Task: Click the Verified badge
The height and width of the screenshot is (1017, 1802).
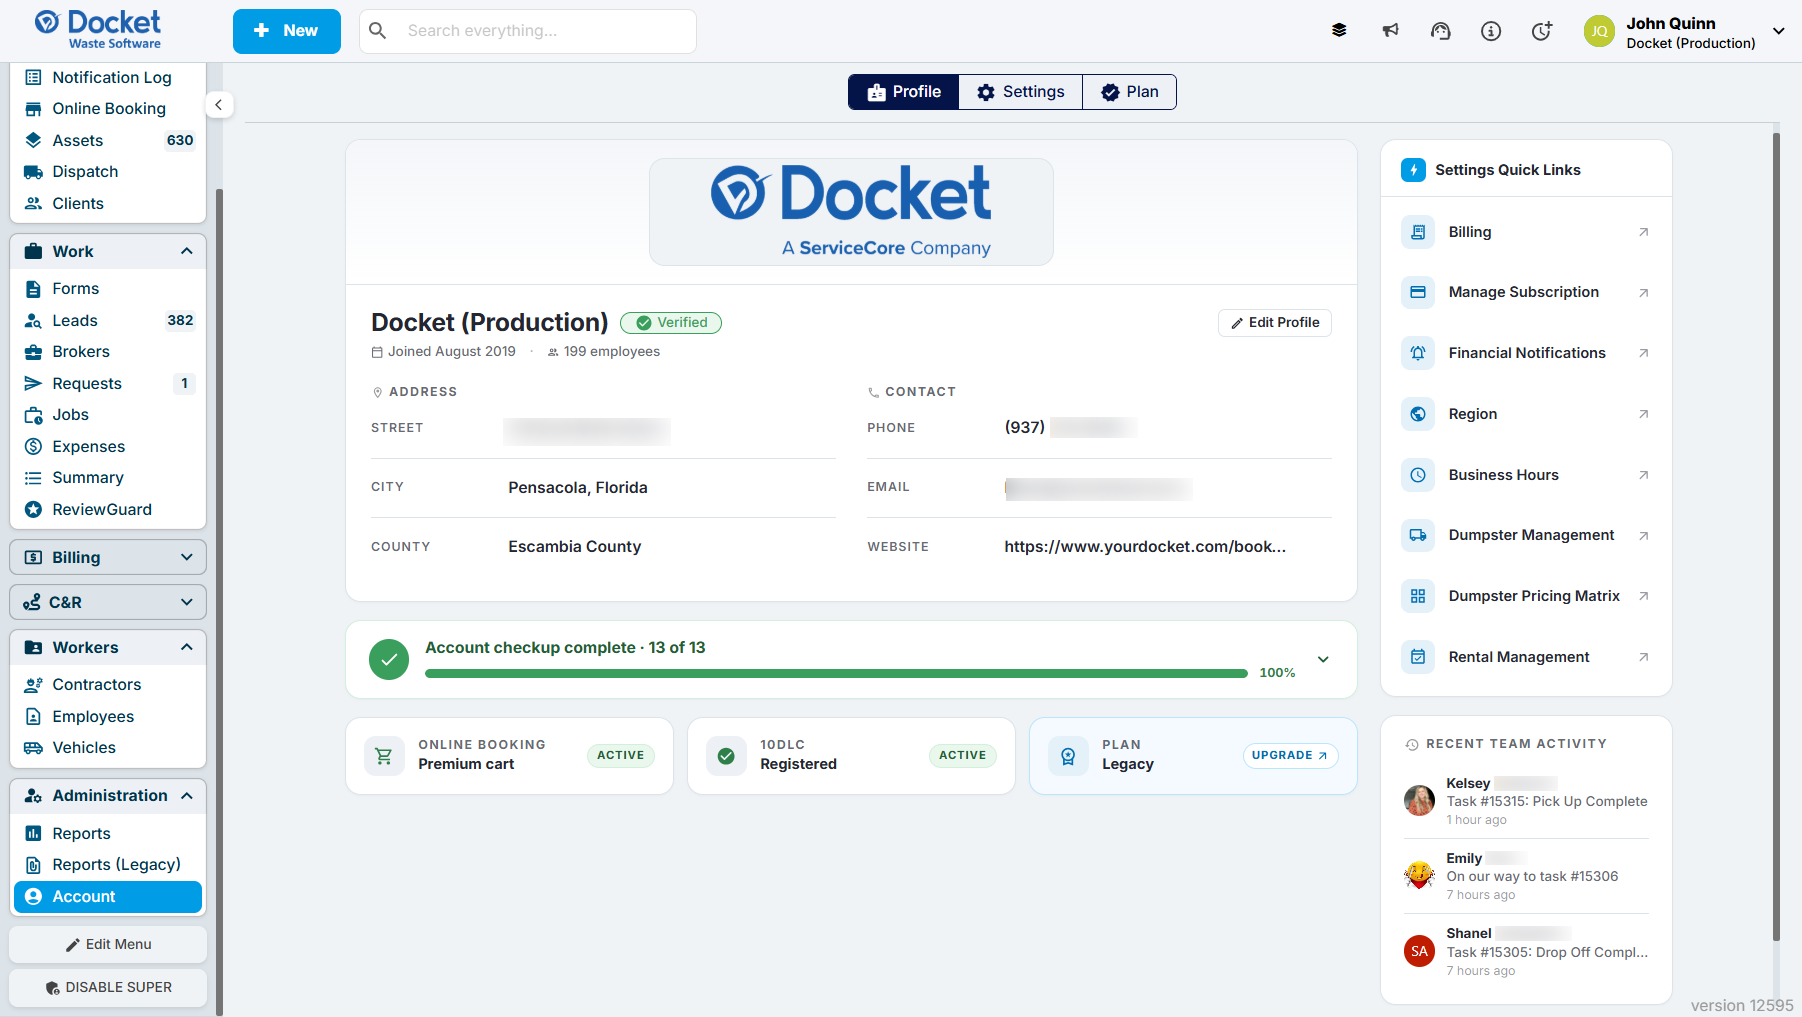Action: pos(671,323)
